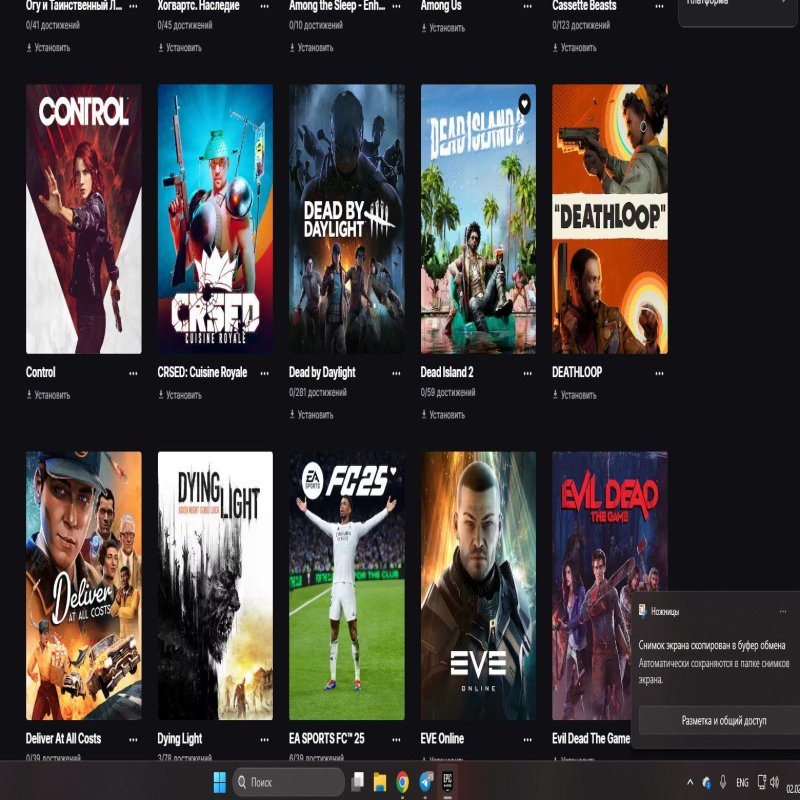Open the three-dot menu for Control
Viewport: 800px width, 800px height.
tap(133, 373)
